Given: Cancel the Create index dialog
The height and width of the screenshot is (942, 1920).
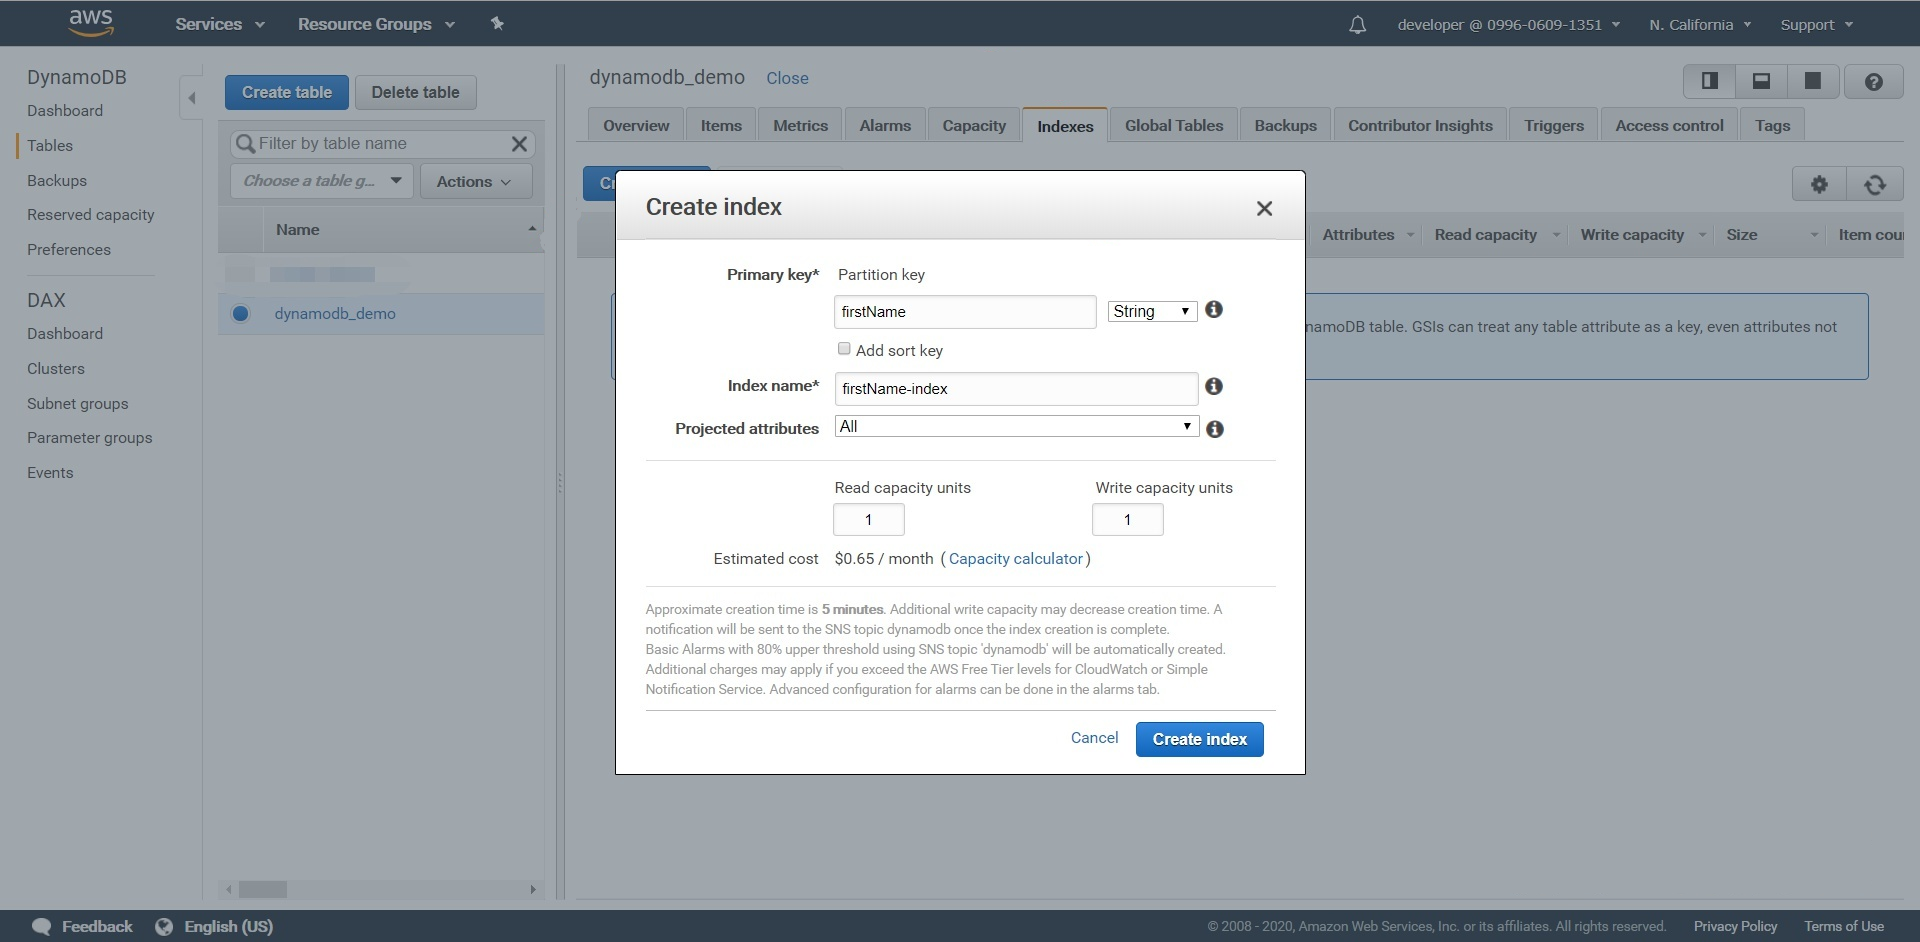Looking at the screenshot, I should 1094,738.
